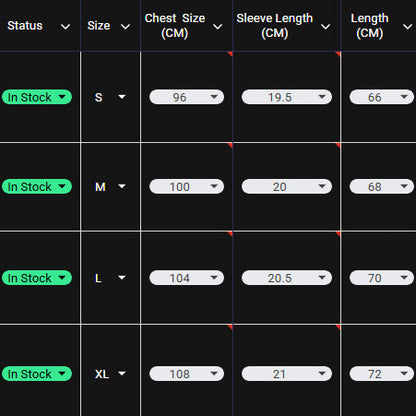Click the red note marker on the 19.5 cell
416x416 pixels.
(338, 54)
